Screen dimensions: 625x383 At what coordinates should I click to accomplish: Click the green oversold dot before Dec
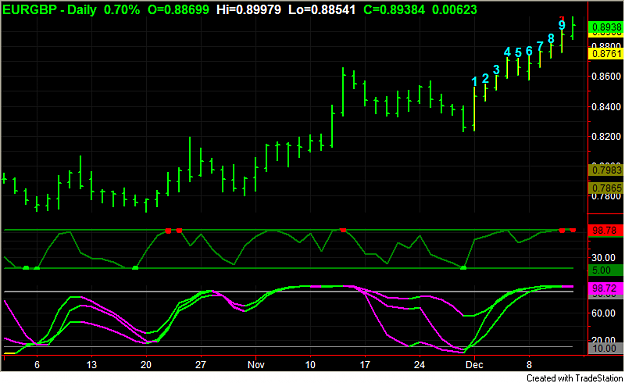pyautogui.click(x=463, y=268)
